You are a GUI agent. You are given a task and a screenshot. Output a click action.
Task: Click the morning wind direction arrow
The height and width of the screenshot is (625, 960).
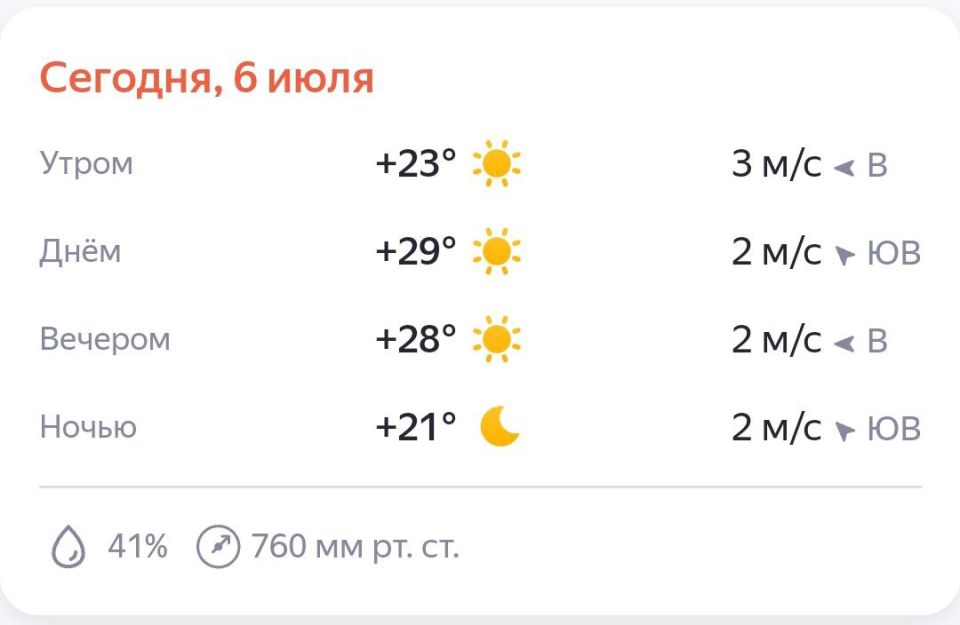pos(844,167)
